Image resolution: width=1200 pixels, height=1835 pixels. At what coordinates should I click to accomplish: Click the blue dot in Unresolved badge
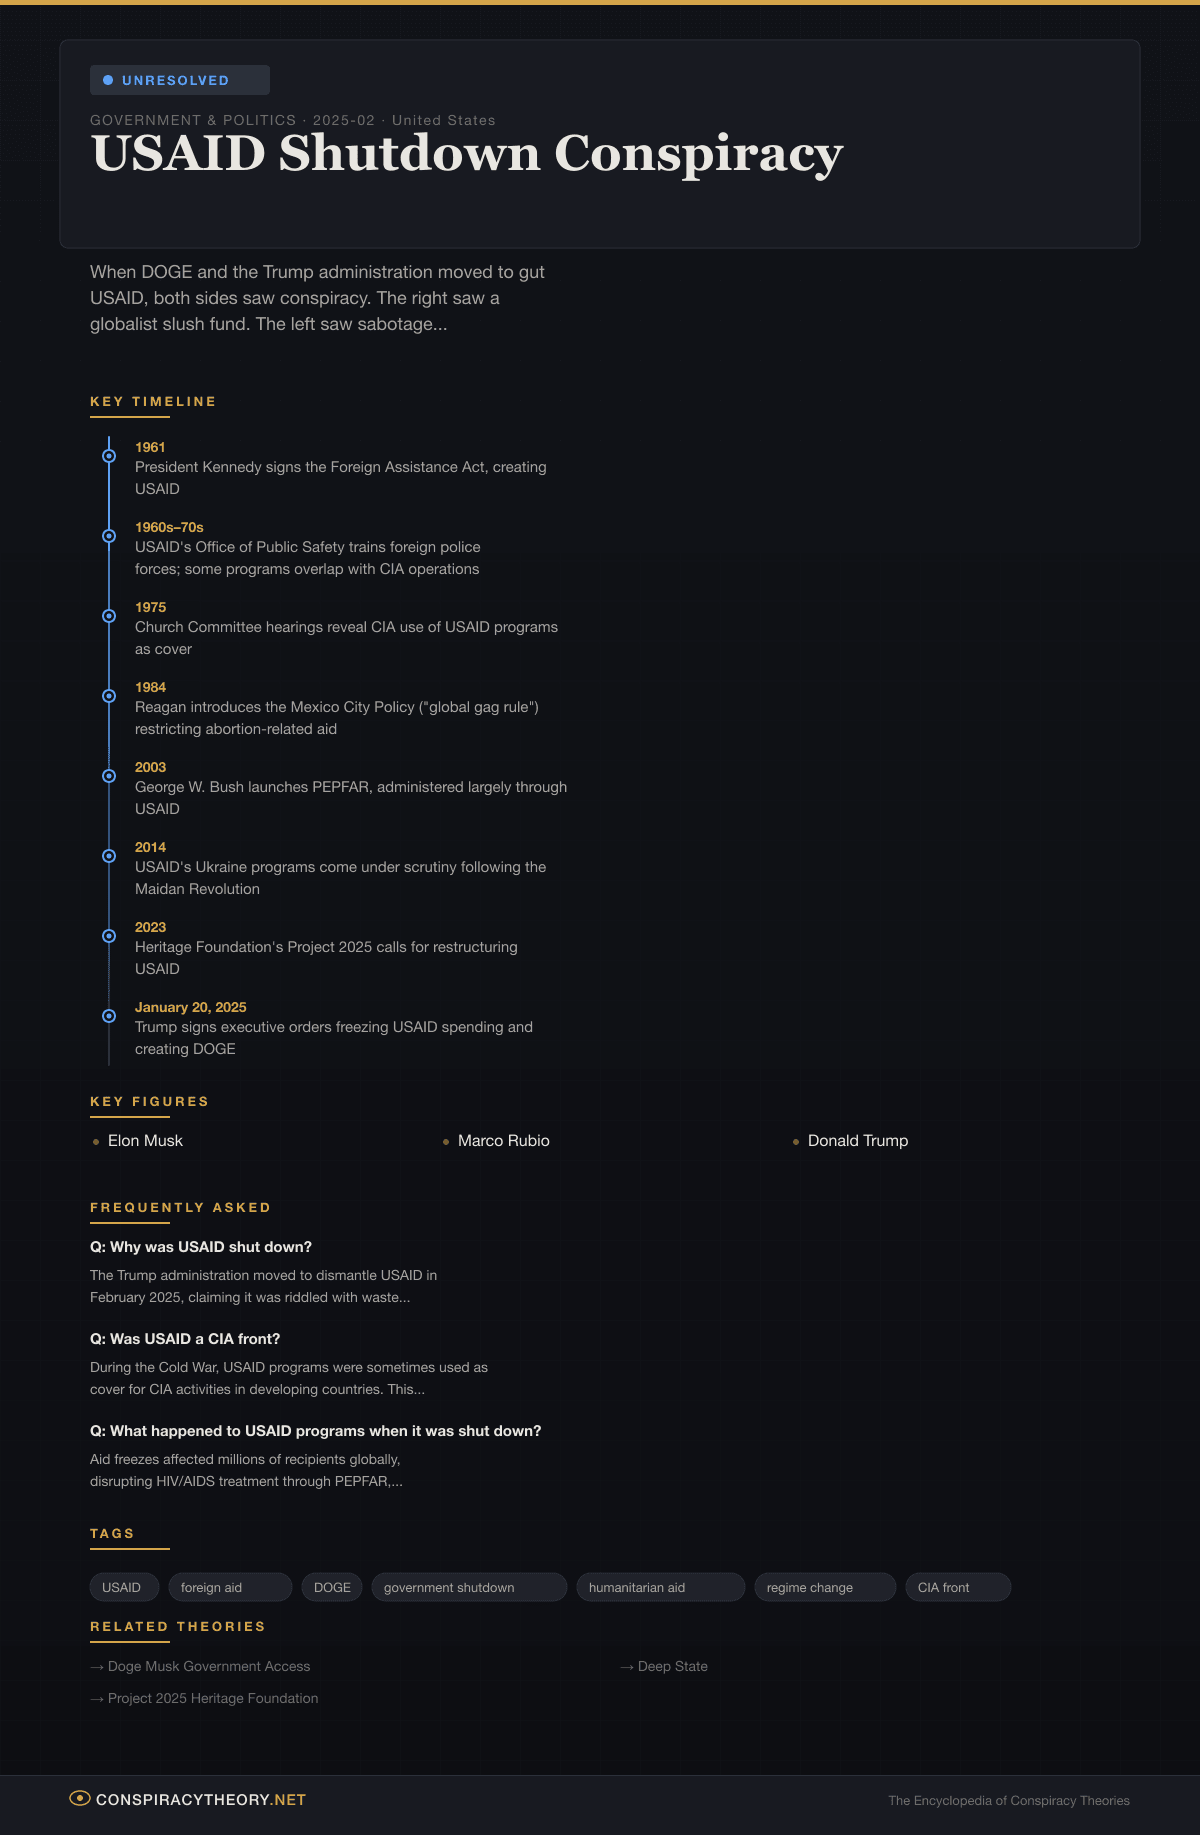click(108, 80)
